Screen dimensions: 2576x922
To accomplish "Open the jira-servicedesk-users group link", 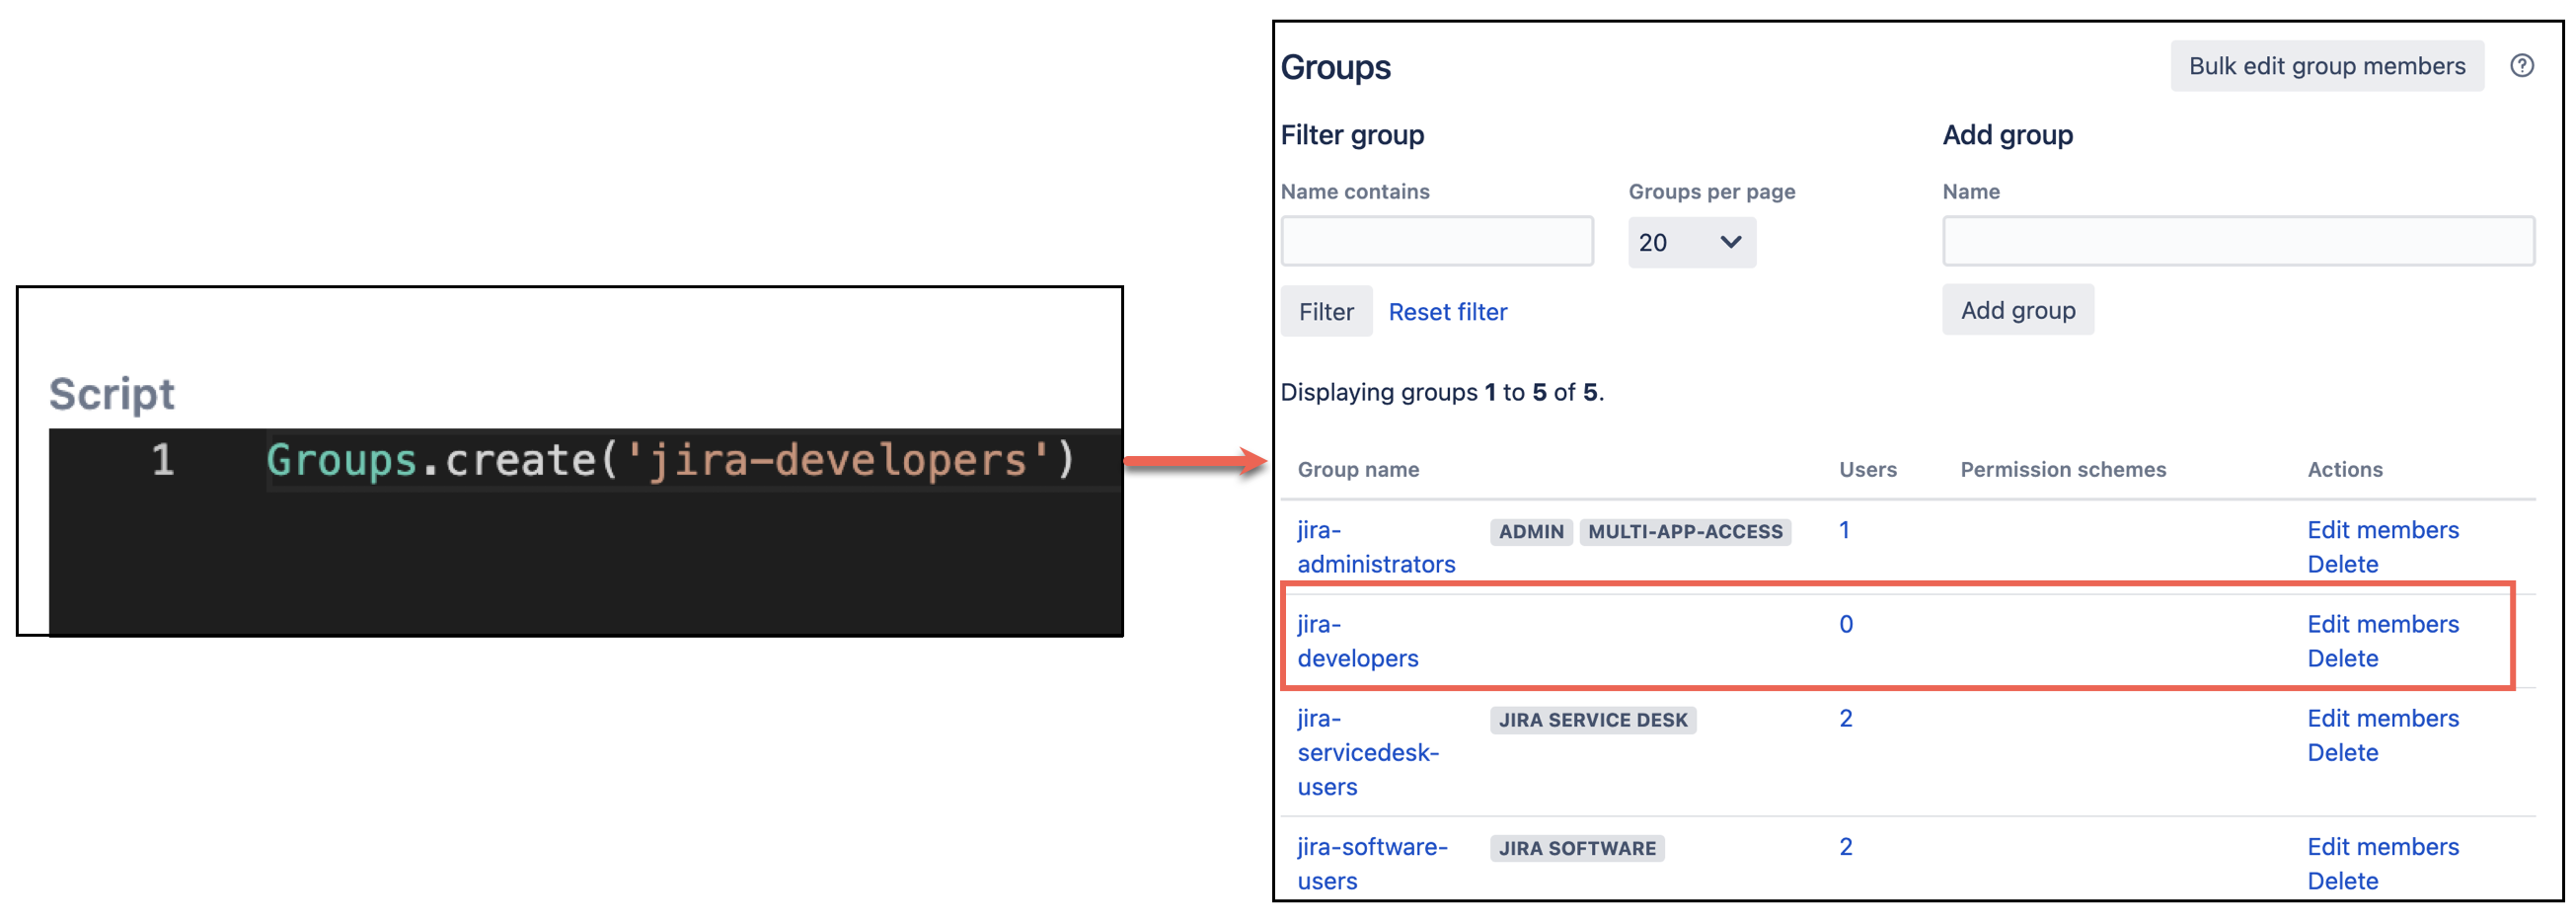I will point(1367,752).
